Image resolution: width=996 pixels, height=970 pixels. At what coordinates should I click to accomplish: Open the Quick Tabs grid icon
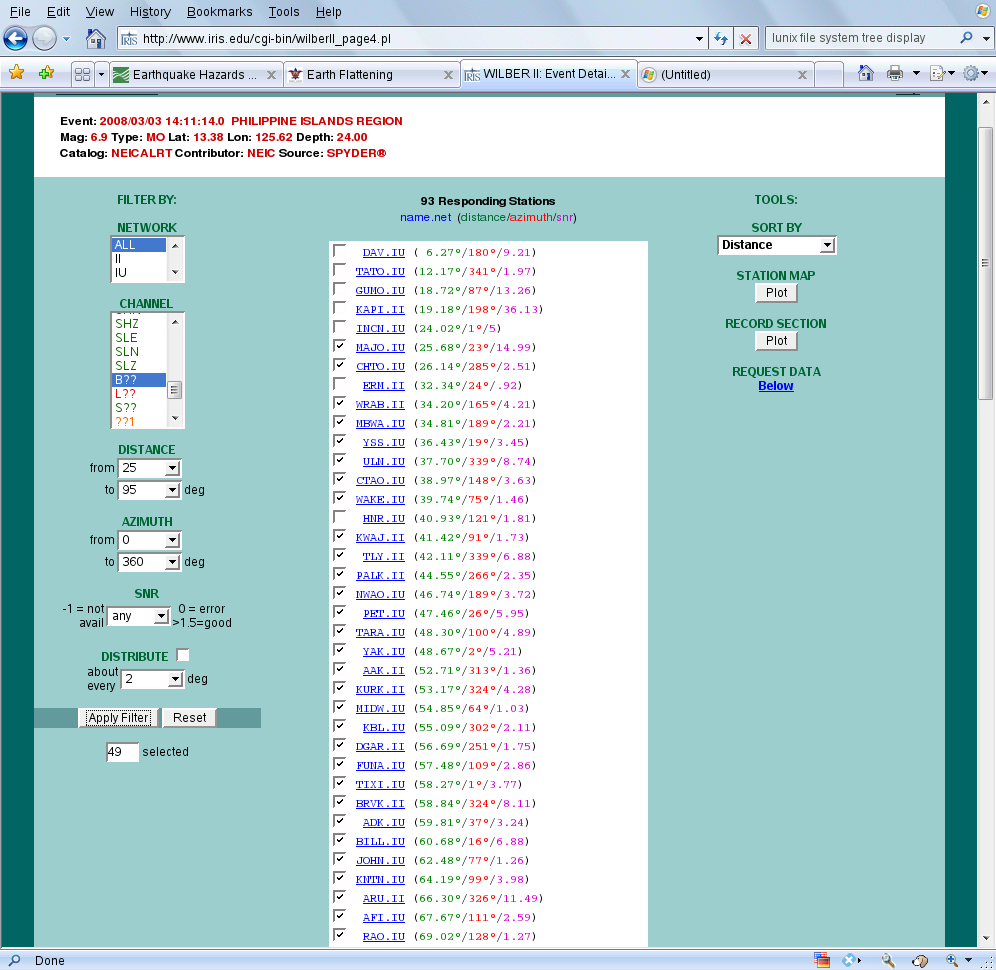click(x=83, y=74)
